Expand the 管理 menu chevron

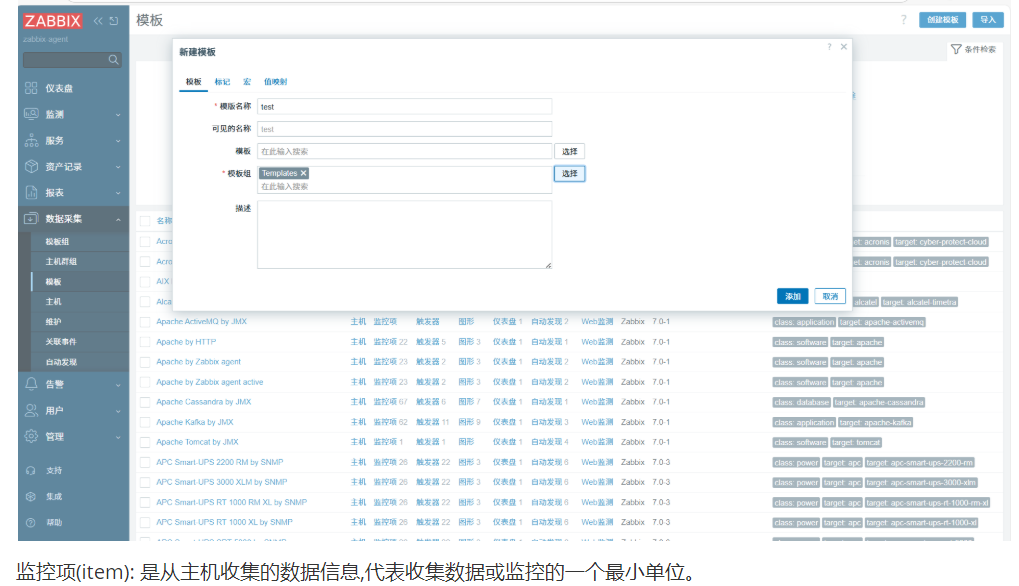click(118, 437)
